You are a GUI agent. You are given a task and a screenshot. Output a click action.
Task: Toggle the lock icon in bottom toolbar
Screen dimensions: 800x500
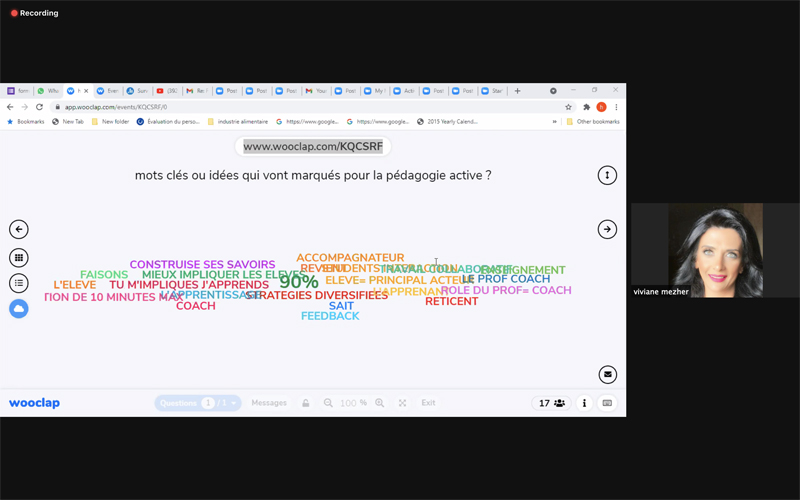point(306,403)
